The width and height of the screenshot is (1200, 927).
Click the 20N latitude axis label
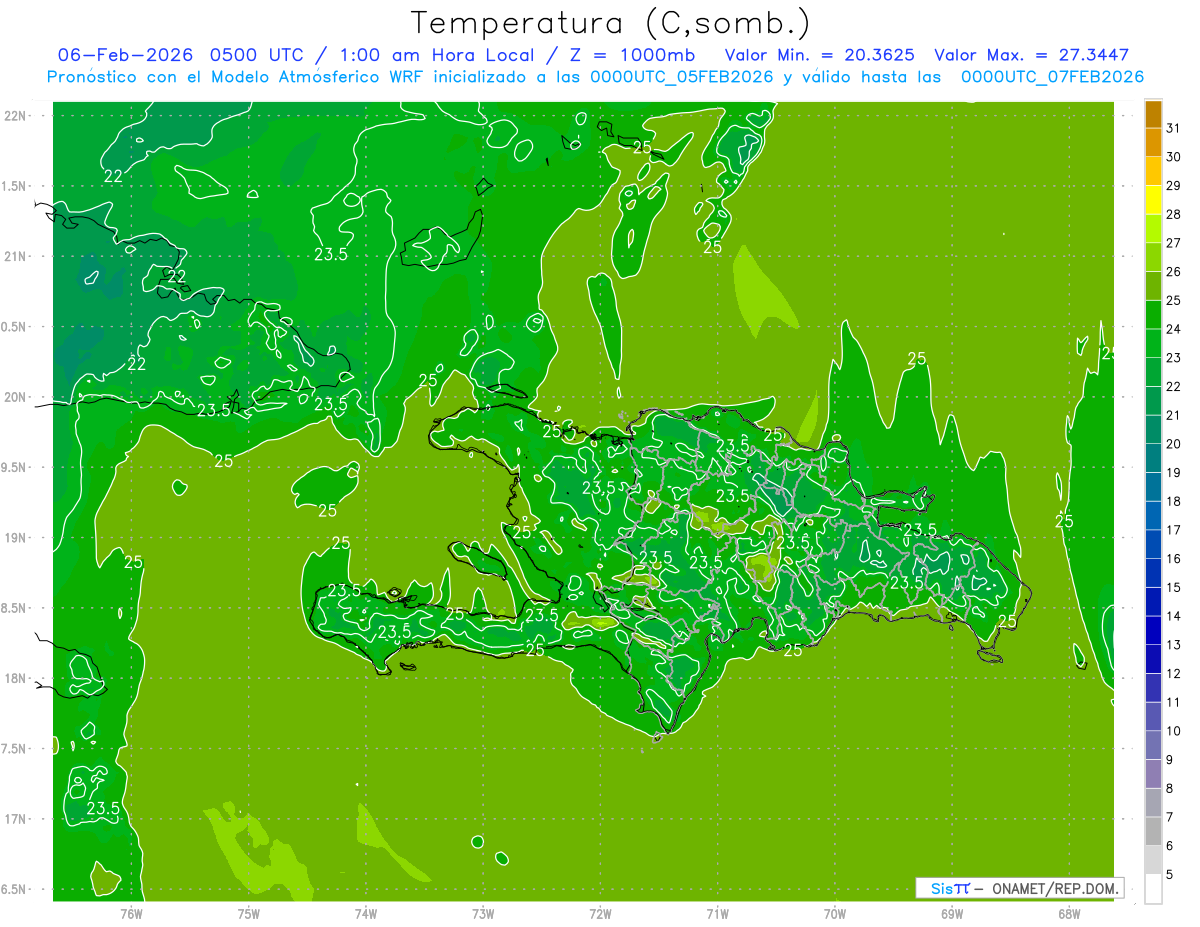pos(15,397)
